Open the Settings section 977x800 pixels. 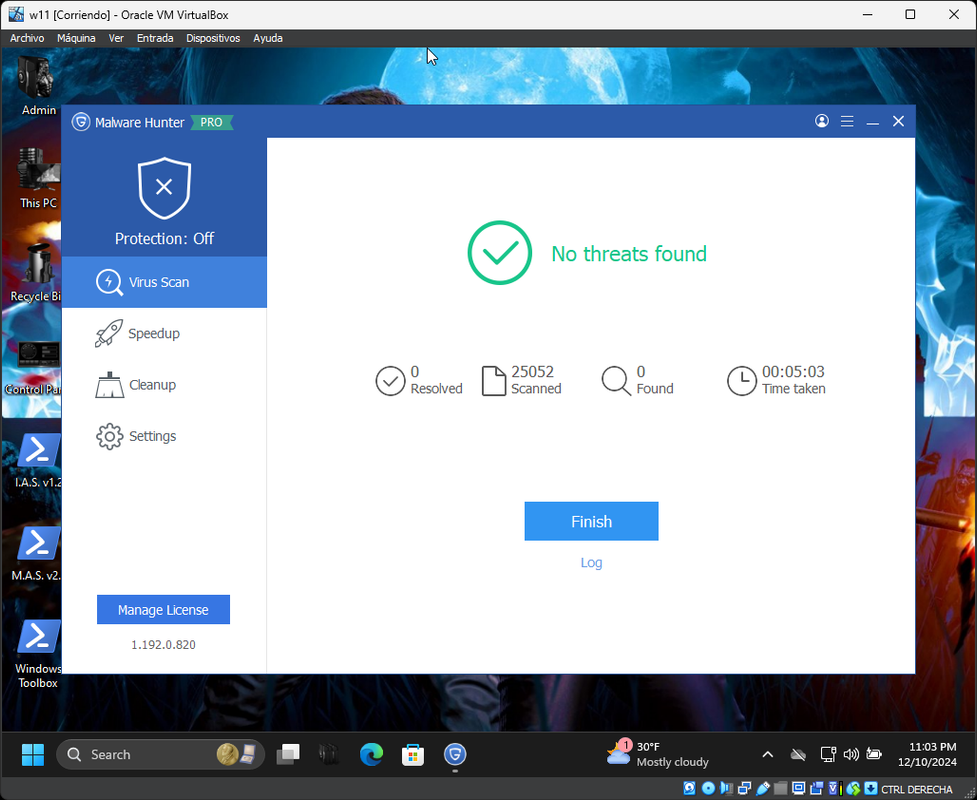(164, 436)
